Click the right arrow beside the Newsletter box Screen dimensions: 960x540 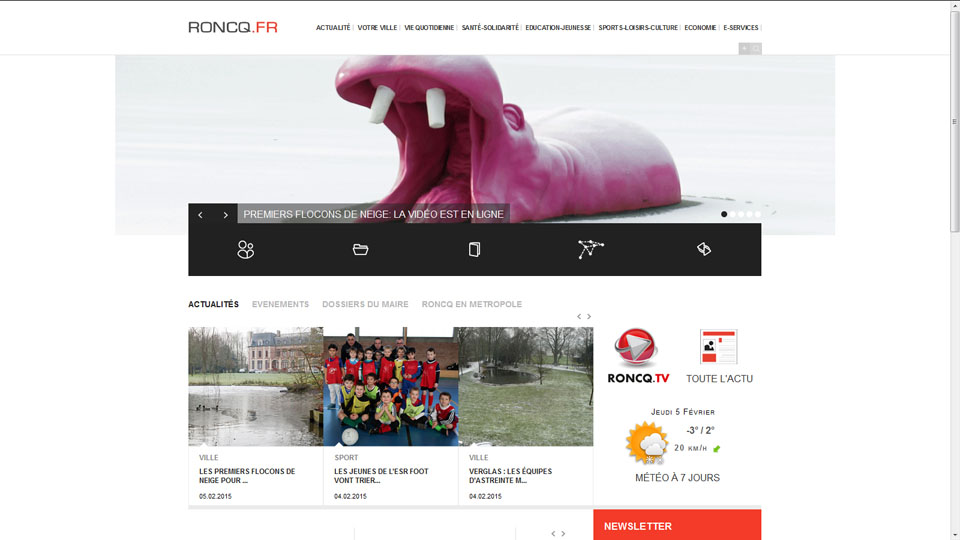[563, 534]
